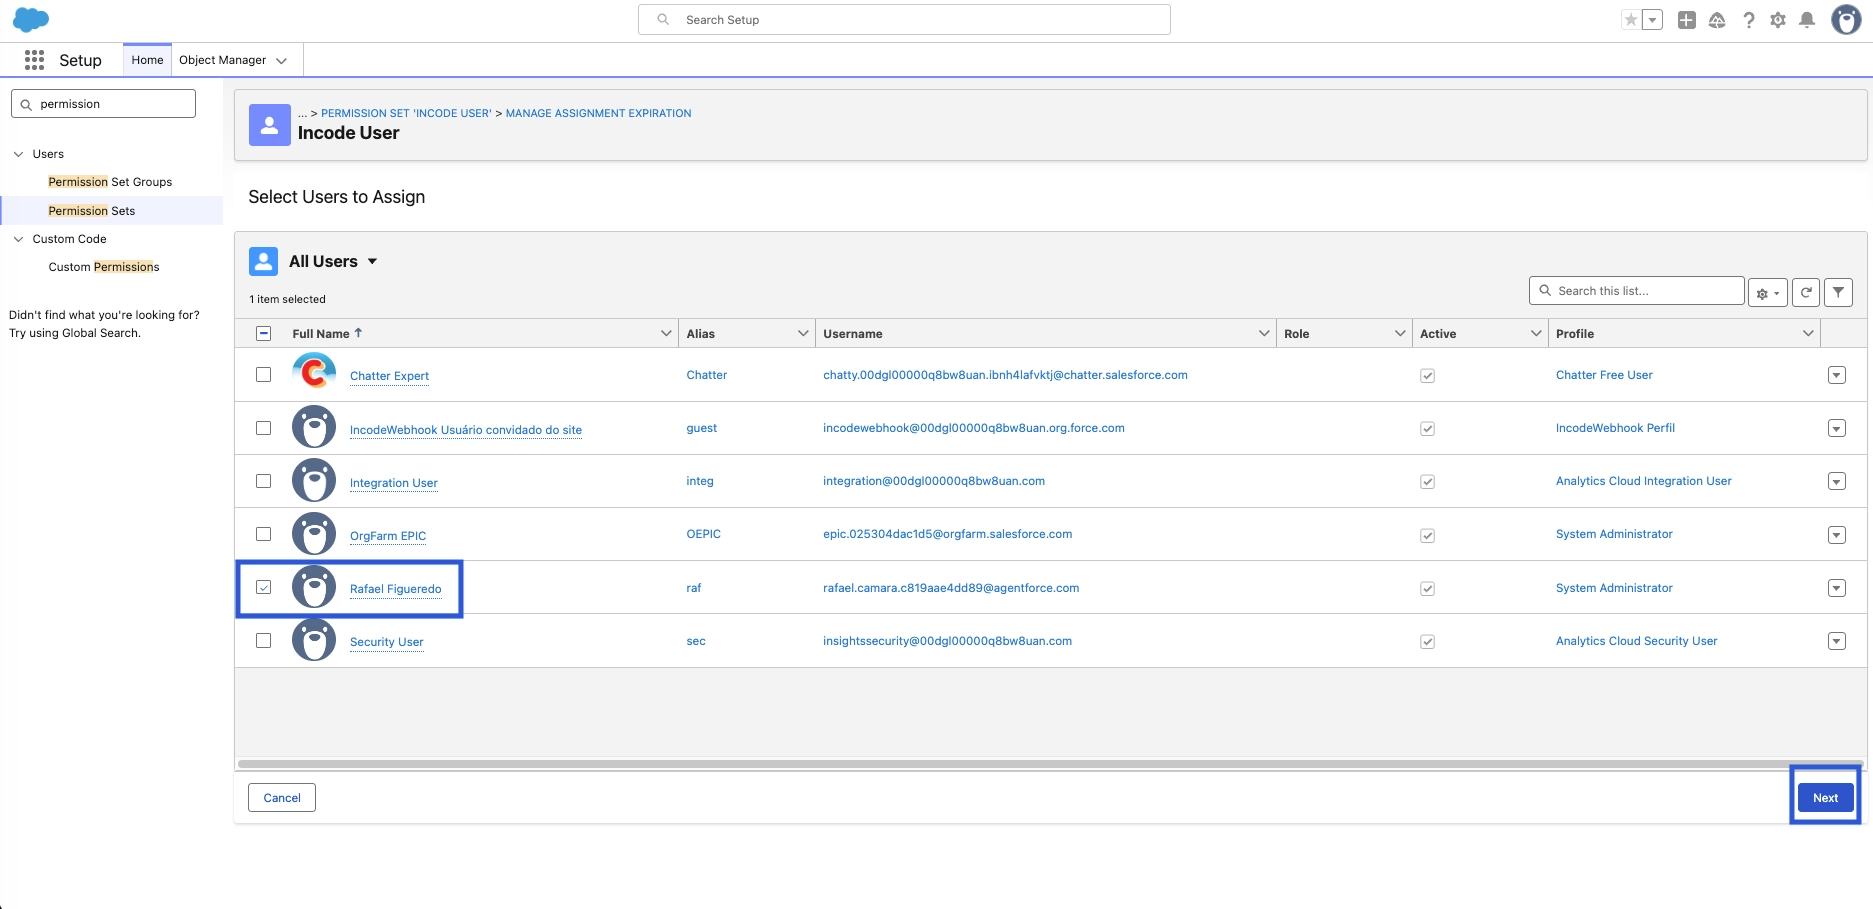Click the Salesforce cloud logo
This screenshot has height=909, width=1873.
click(x=31, y=19)
